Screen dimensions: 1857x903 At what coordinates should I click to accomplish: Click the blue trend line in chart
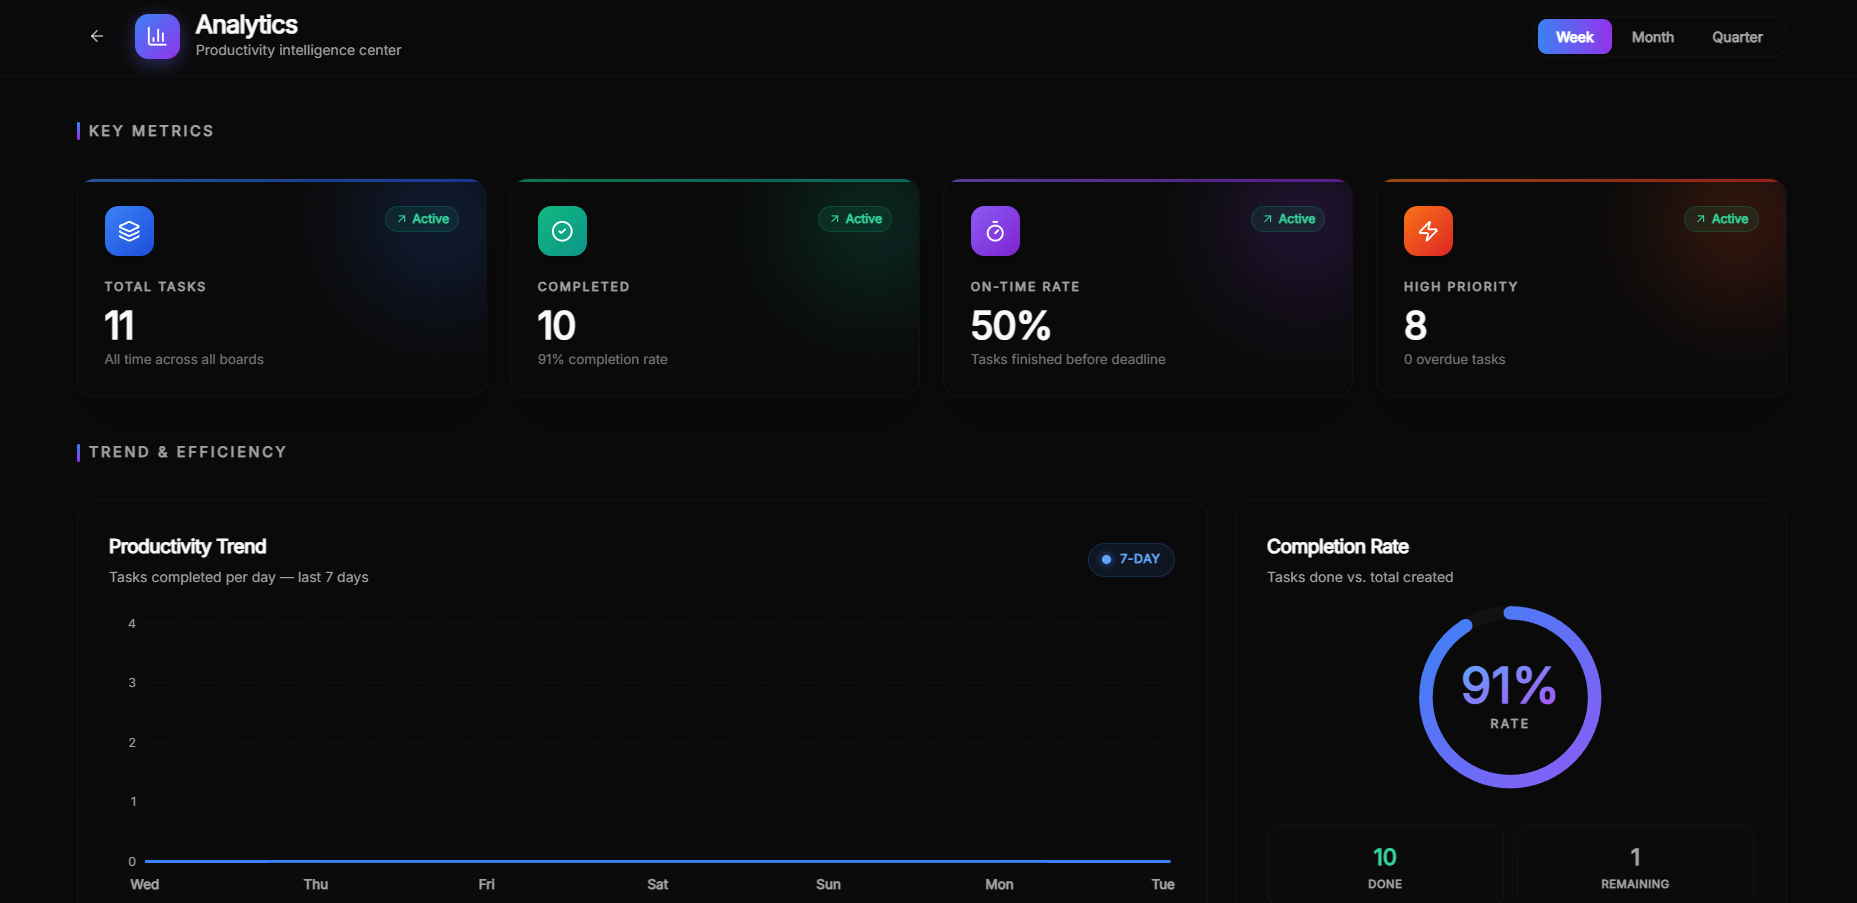coord(657,861)
